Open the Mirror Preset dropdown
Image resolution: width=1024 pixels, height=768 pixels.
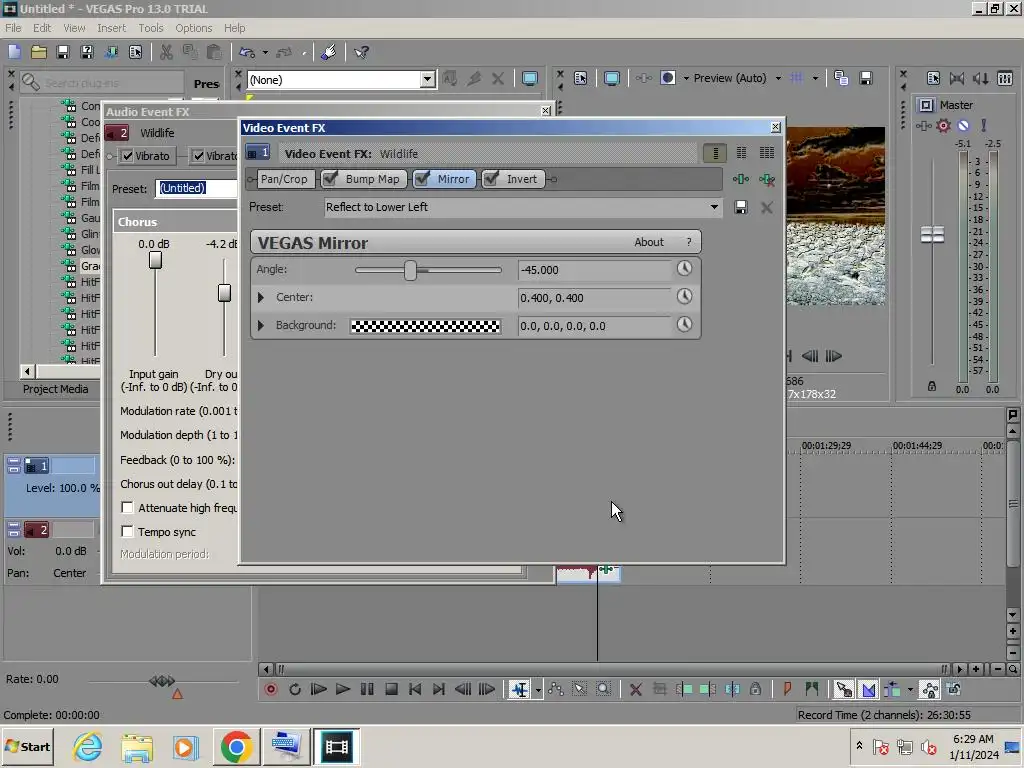coord(714,208)
